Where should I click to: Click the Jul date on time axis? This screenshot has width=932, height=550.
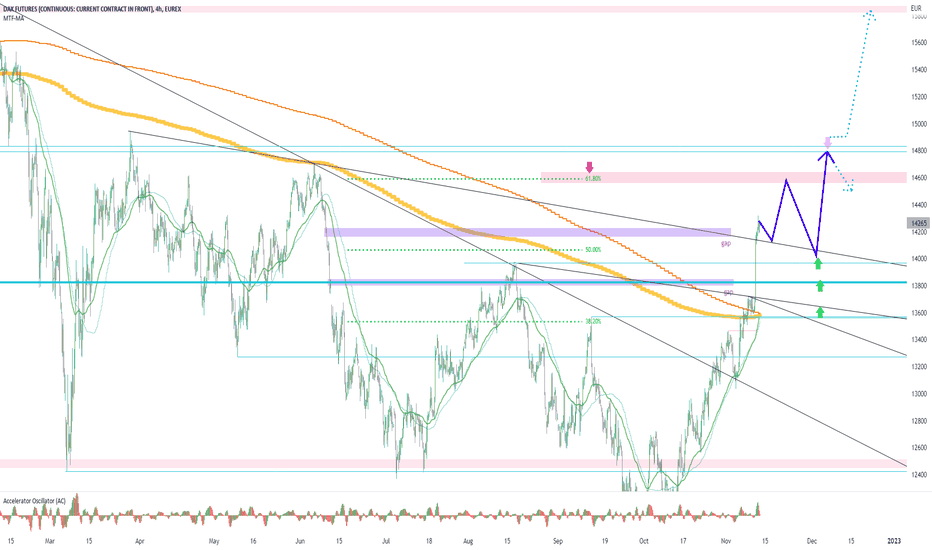(386, 541)
